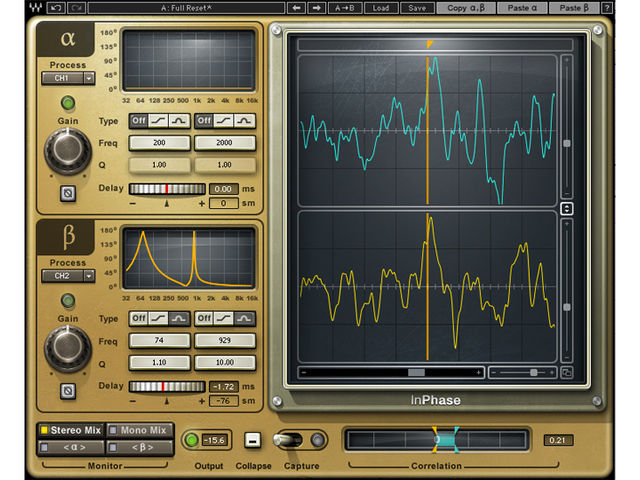Click alpha filter 2 Freq field 2000
The height and width of the screenshot is (480, 640).
pyautogui.click(x=224, y=143)
